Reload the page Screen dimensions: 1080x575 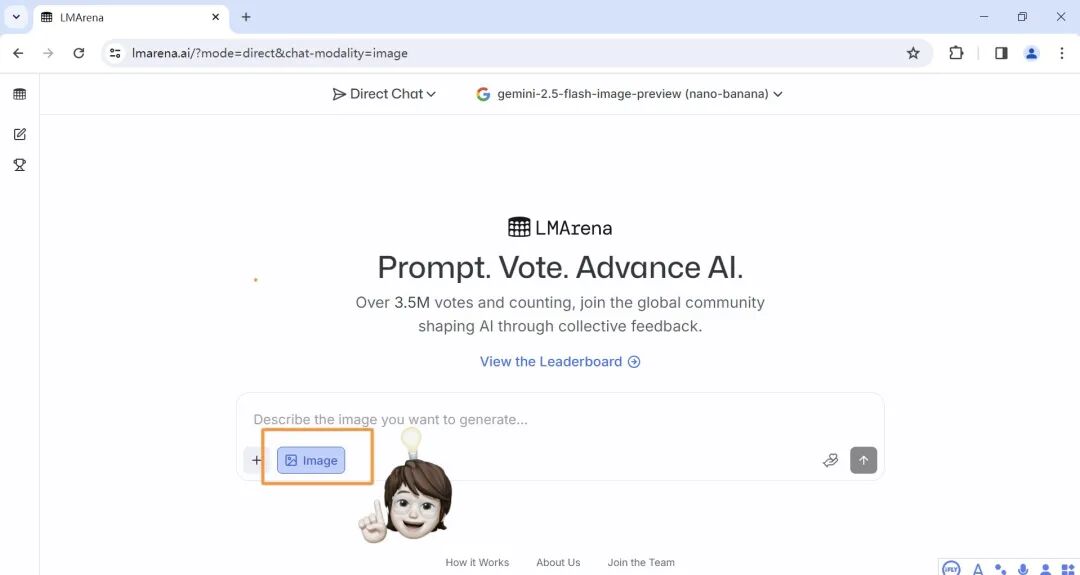[x=79, y=53]
